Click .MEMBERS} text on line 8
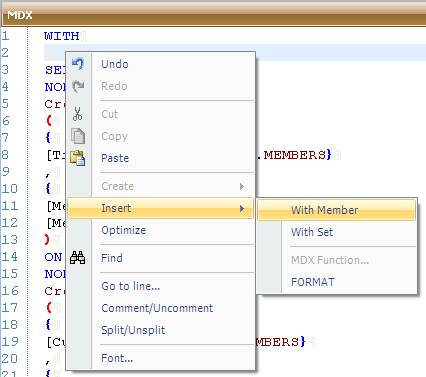Screen dimensions: 426x377 295,155
